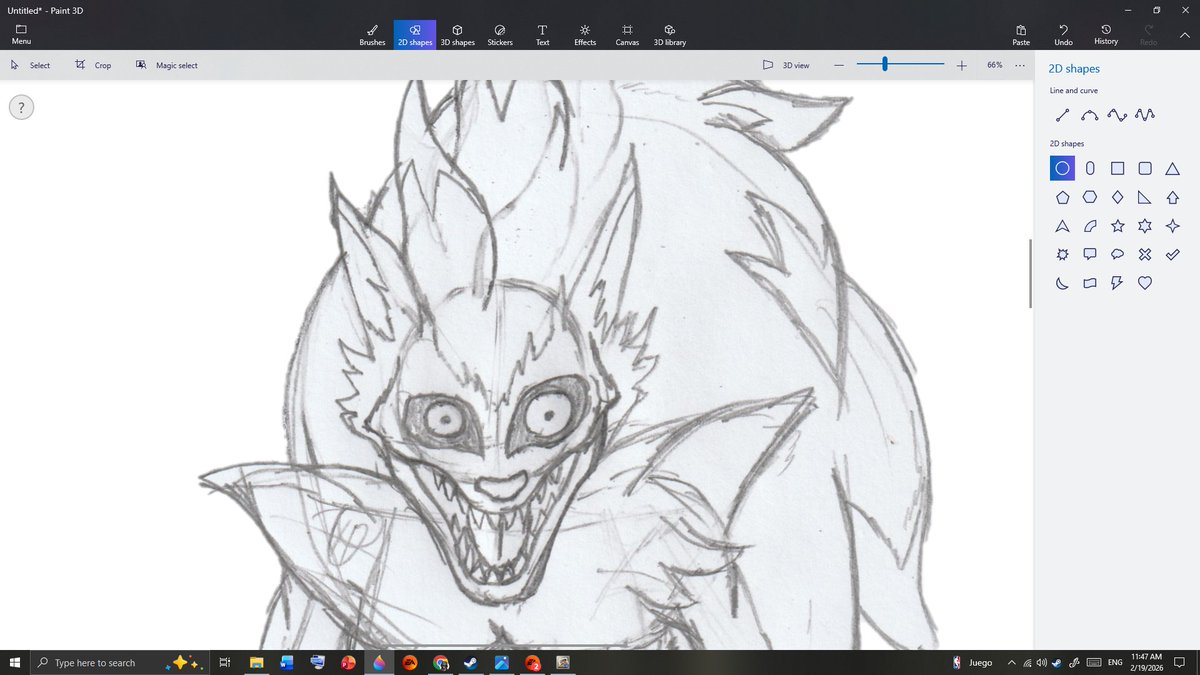Select the three-point curve tool
1200x675 pixels.
click(x=1090, y=115)
